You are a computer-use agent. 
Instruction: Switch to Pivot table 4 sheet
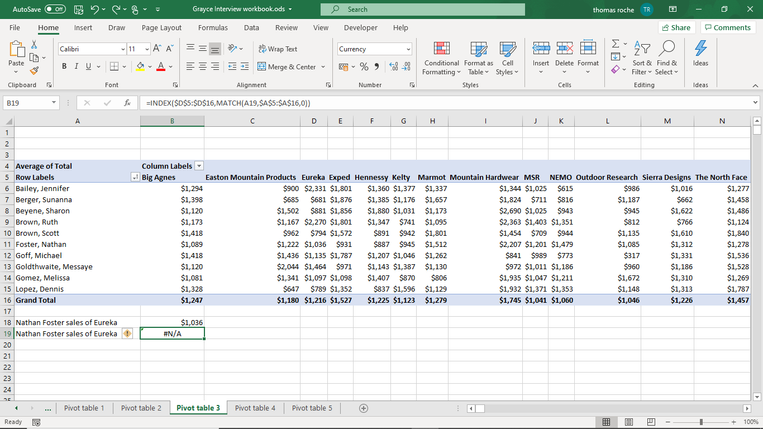coord(254,408)
